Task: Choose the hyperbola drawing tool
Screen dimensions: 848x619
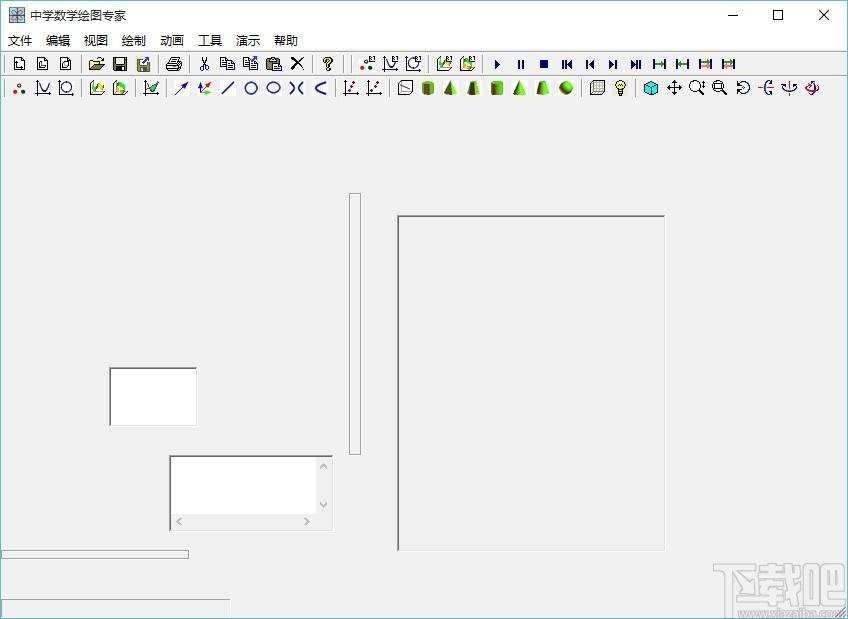Action: point(296,88)
